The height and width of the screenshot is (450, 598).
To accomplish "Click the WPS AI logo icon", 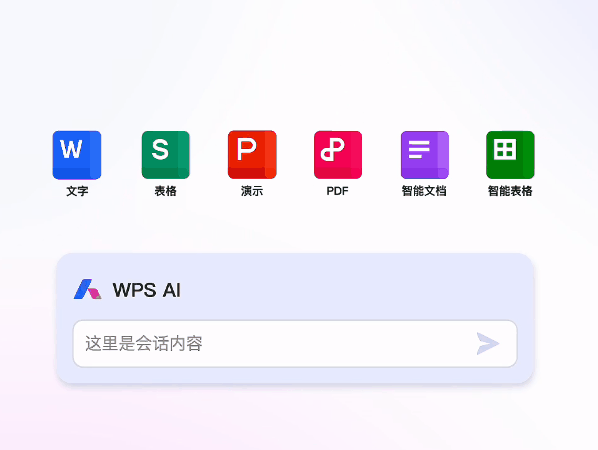I will [87, 289].
